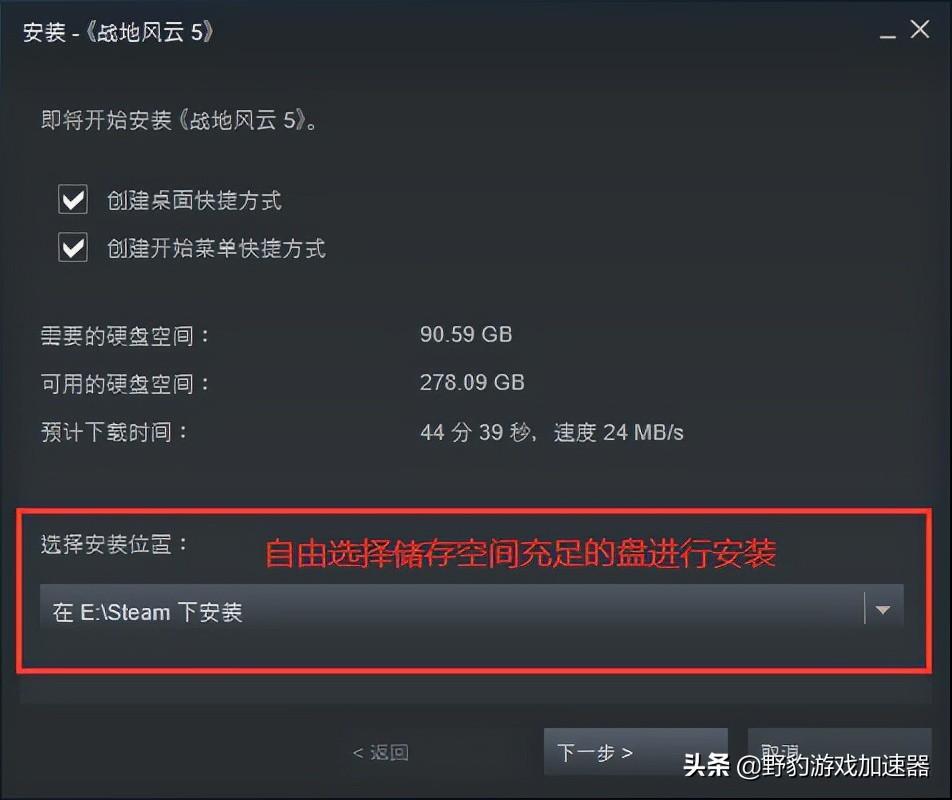Viewport: 952px width, 800px height.
Task: Click the 创建桌面快捷方式 label text
Action: coord(194,200)
